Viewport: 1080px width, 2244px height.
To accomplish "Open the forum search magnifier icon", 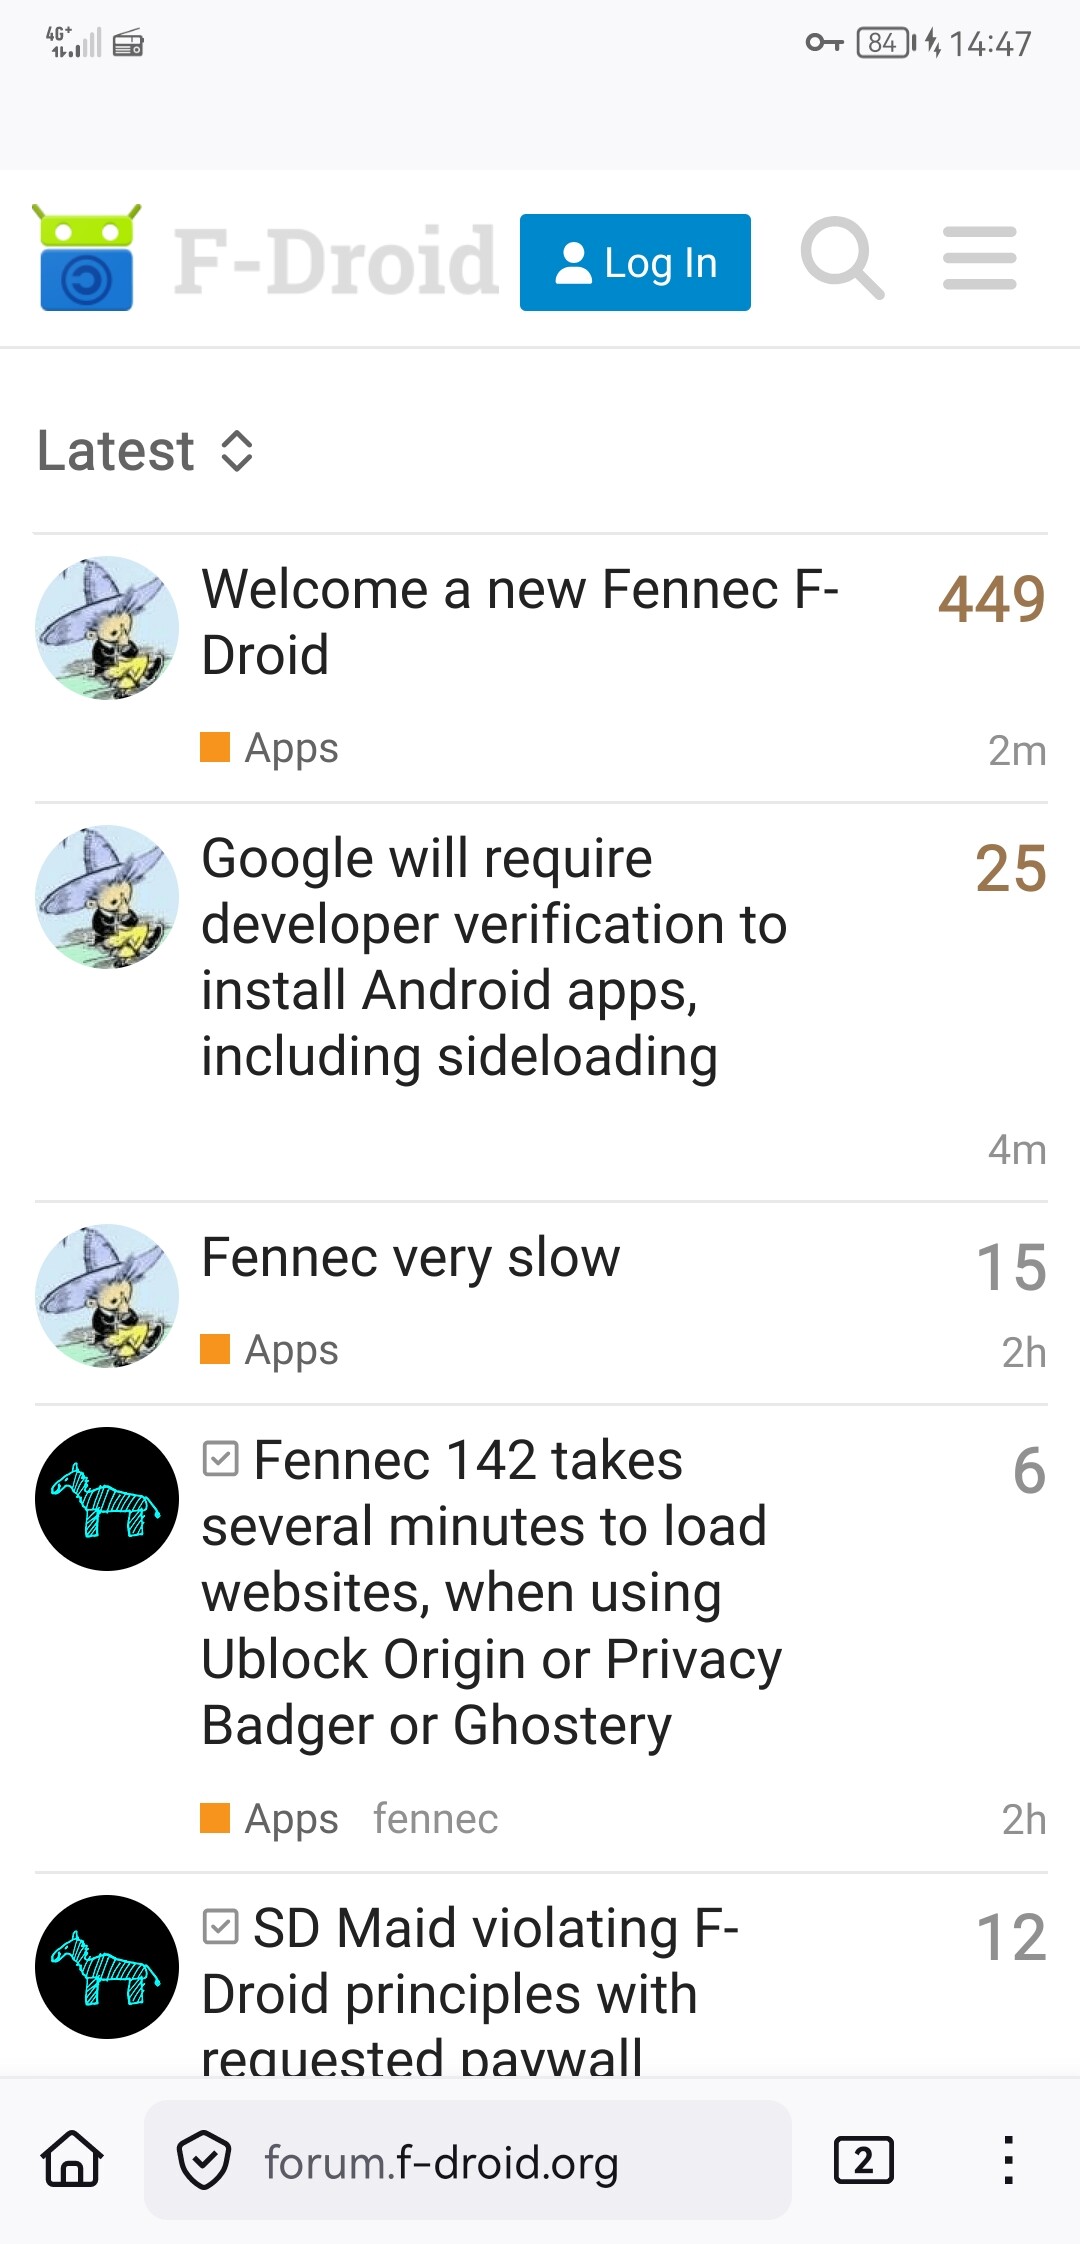I will pyautogui.click(x=842, y=259).
